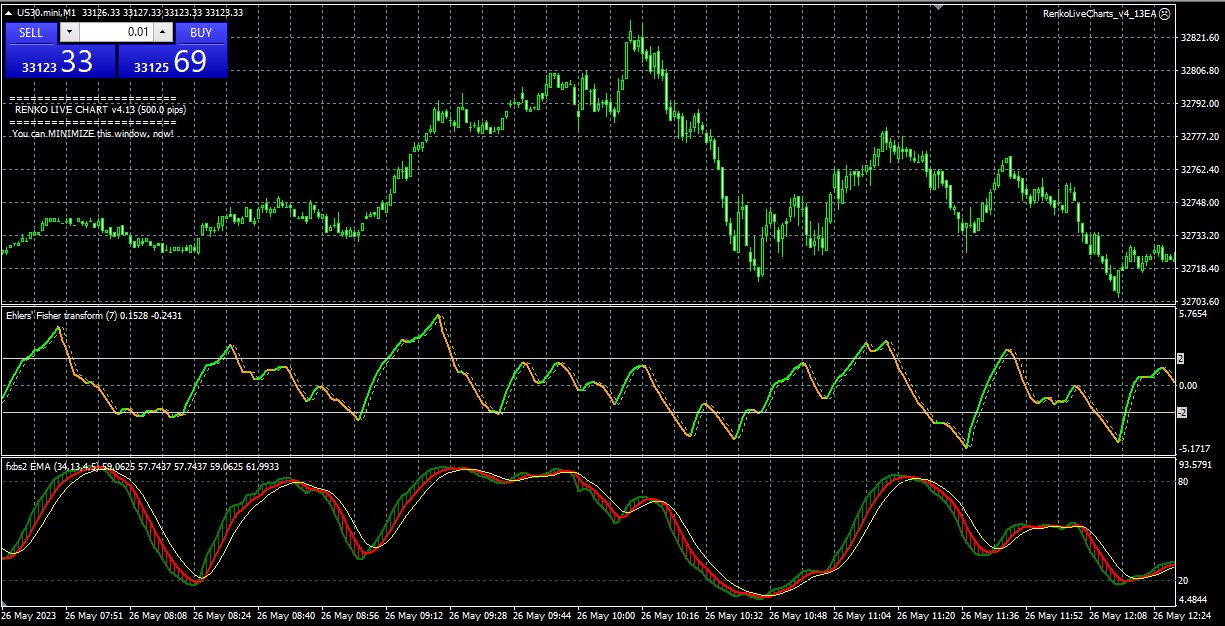
Task: Click the 0.01 volume input field
Action: click(116, 32)
